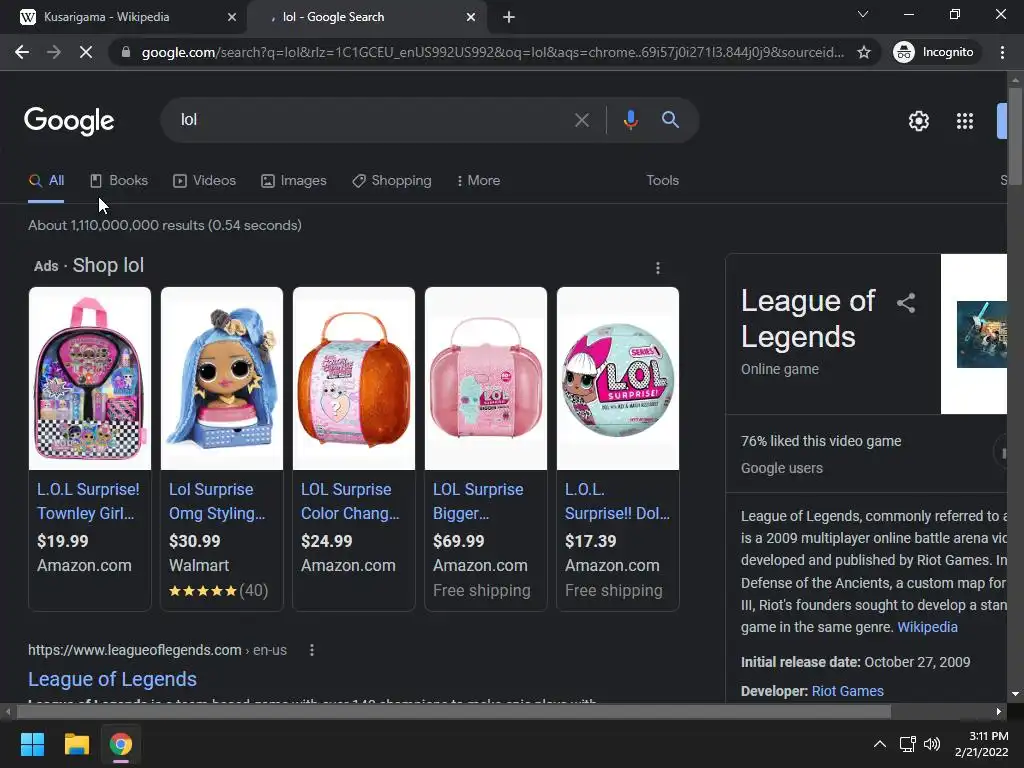This screenshot has height=768, width=1024.
Task: Open Chrome three-dot menu
Action: click(x=1002, y=52)
